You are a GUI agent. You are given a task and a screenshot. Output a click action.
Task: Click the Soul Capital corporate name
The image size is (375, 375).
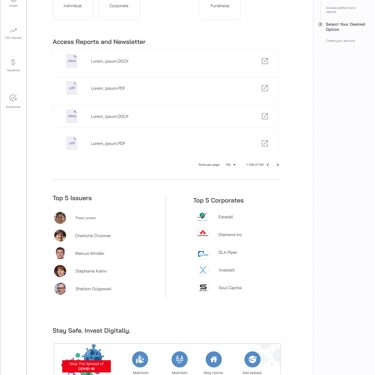(230, 288)
